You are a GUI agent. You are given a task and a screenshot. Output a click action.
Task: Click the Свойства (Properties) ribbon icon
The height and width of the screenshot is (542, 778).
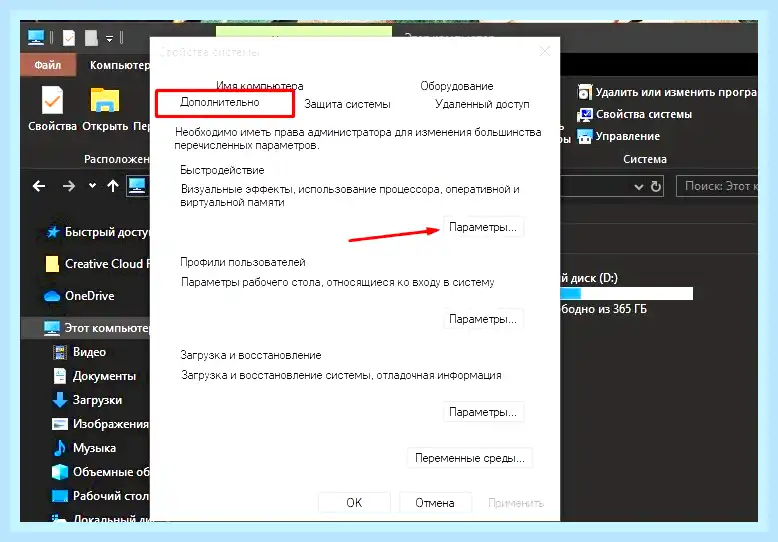(x=52, y=101)
